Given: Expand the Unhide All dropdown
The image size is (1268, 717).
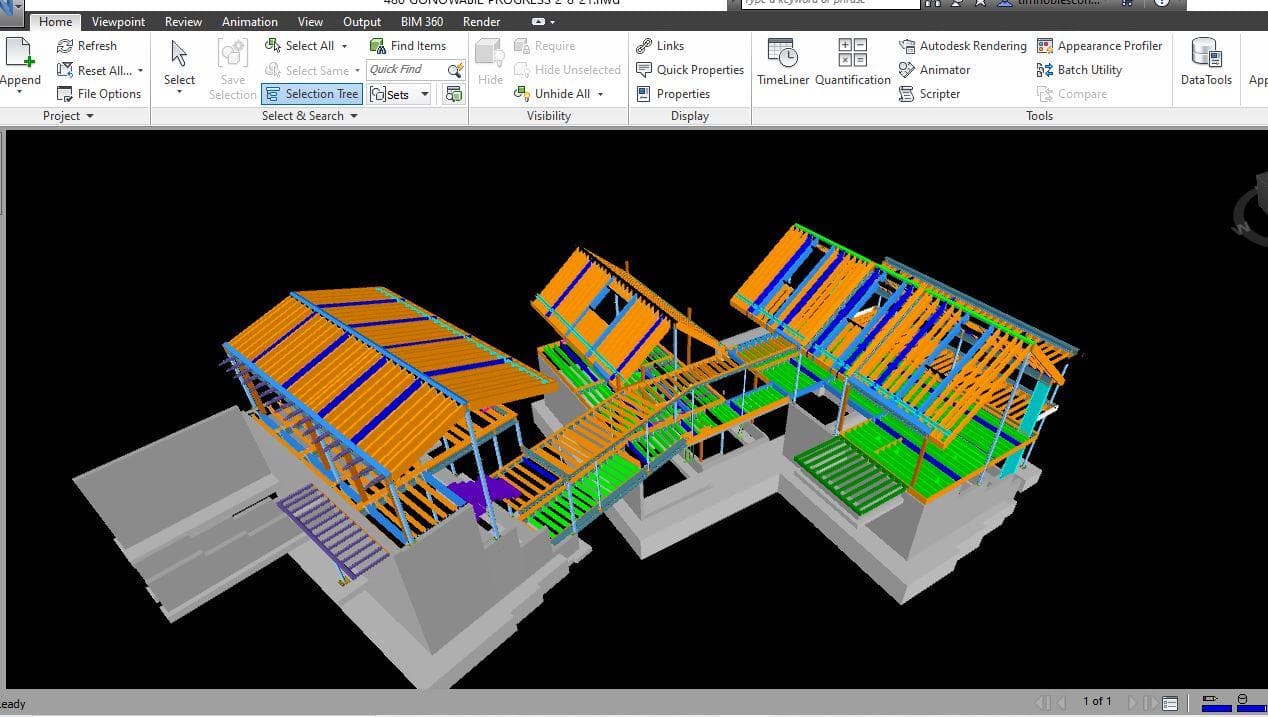Looking at the screenshot, I should (x=598, y=93).
